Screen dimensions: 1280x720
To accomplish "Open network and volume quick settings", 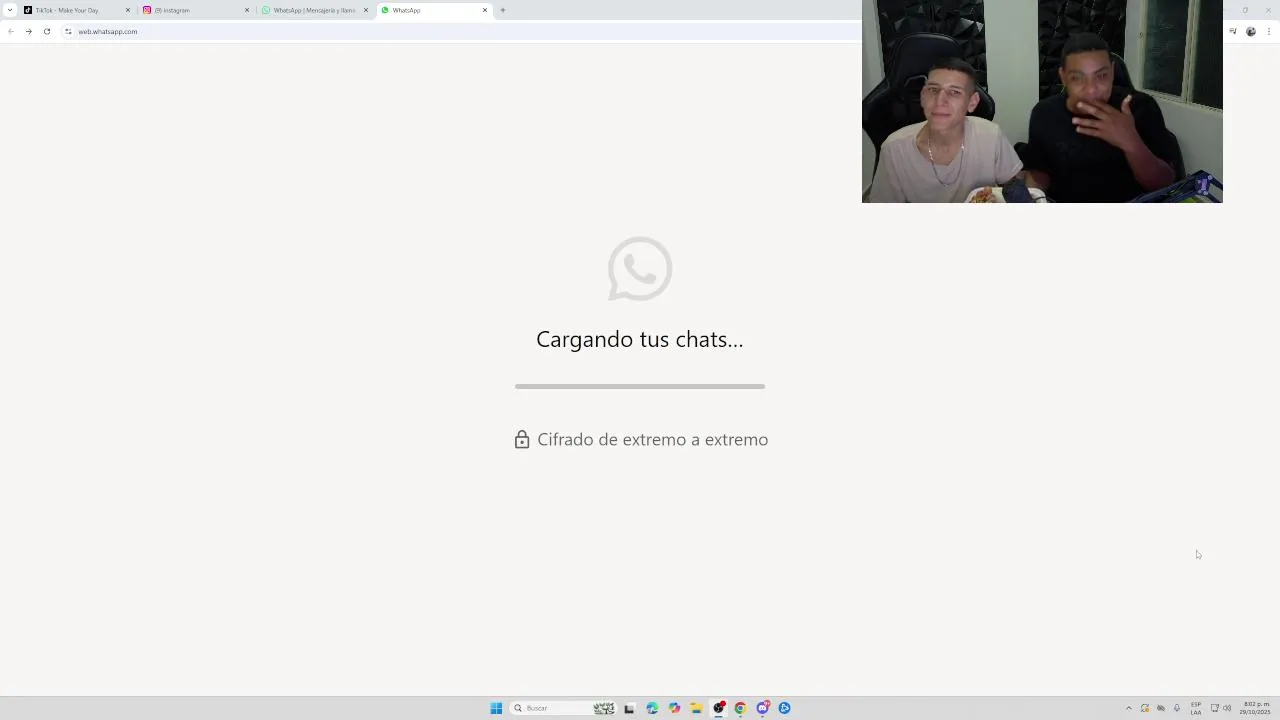I will (1221, 708).
